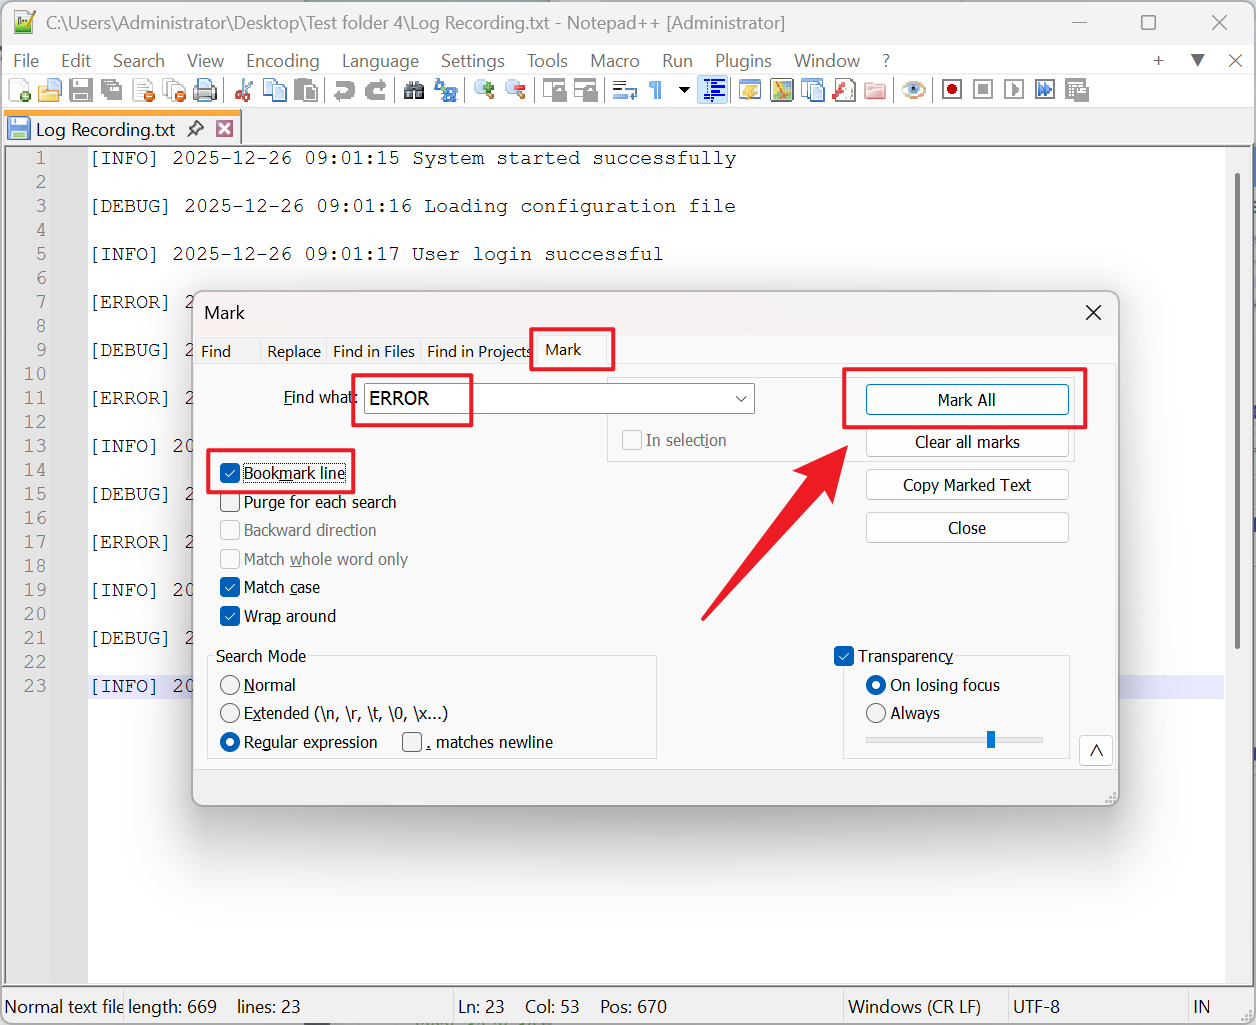Click the Cut scissors toolbar icon
This screenshot has width=1256, height=1025.
pyautogui.click(x=243, y=91)
